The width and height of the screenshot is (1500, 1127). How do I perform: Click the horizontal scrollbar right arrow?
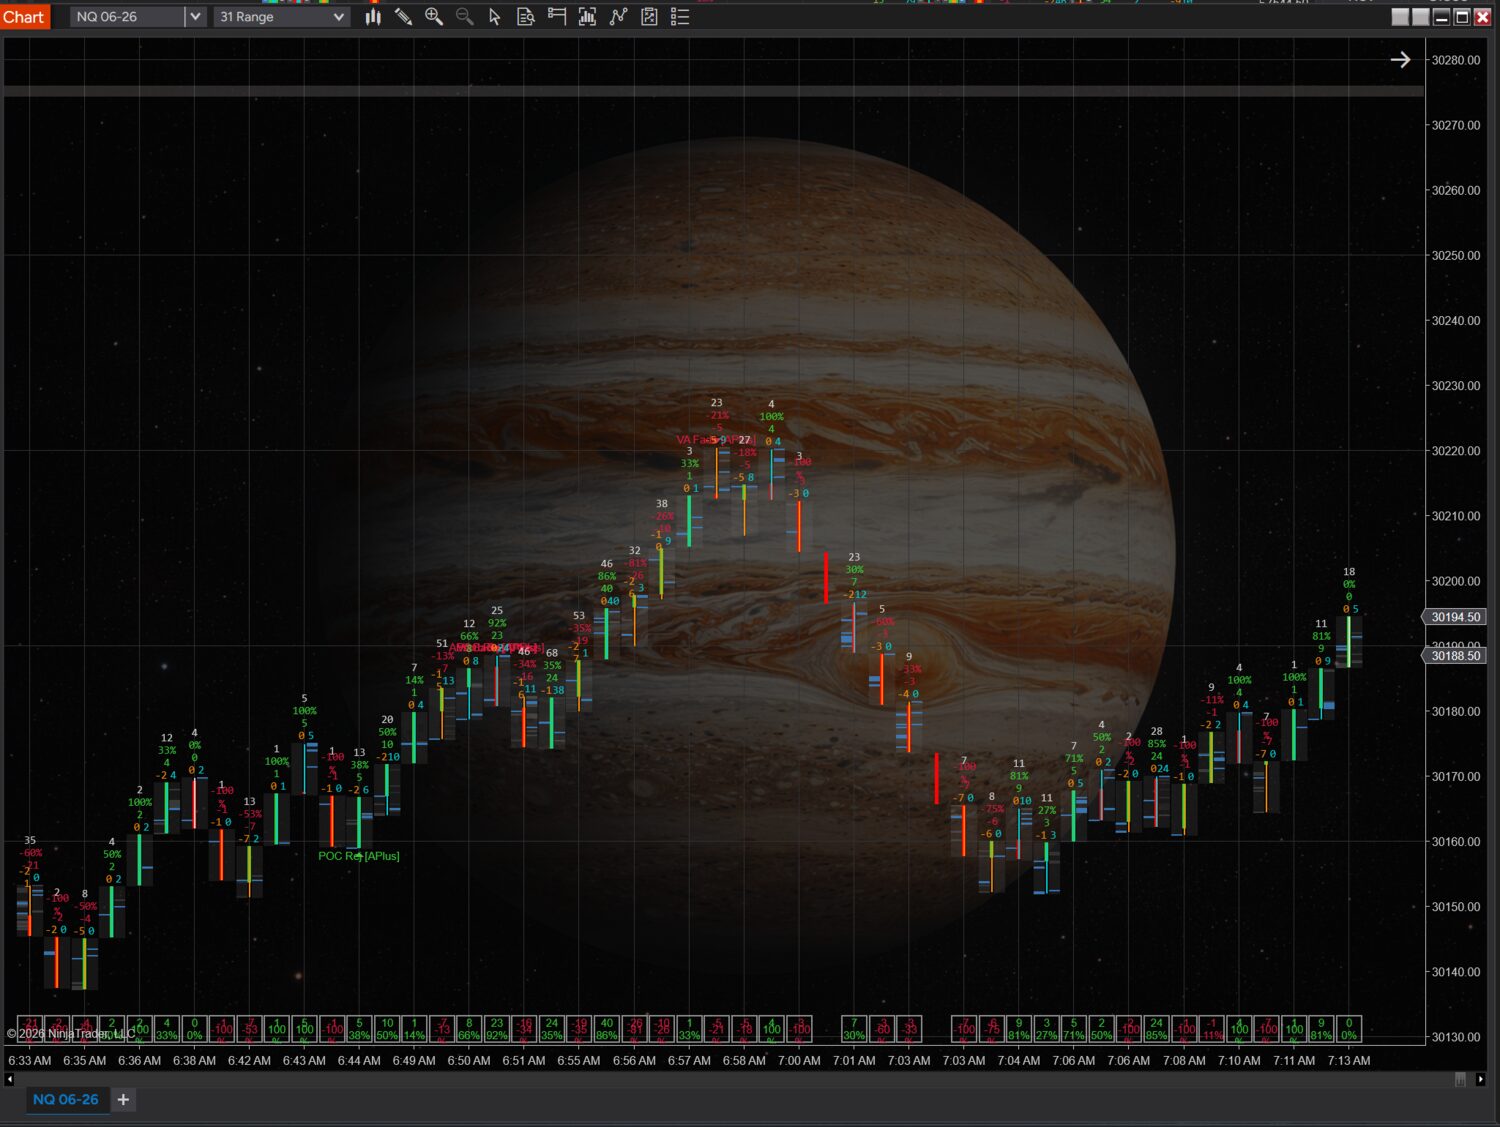pyautogui.click(x=1481, y=1079)
